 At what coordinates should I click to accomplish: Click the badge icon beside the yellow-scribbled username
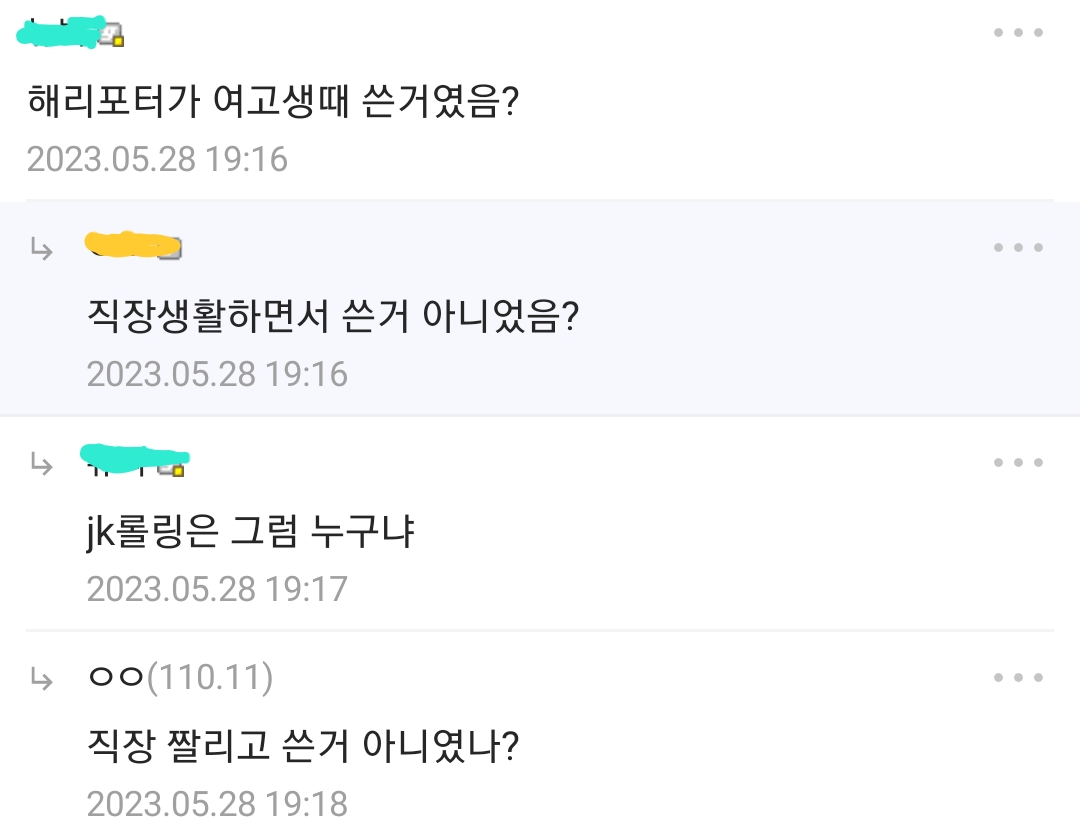click(170, 249)
